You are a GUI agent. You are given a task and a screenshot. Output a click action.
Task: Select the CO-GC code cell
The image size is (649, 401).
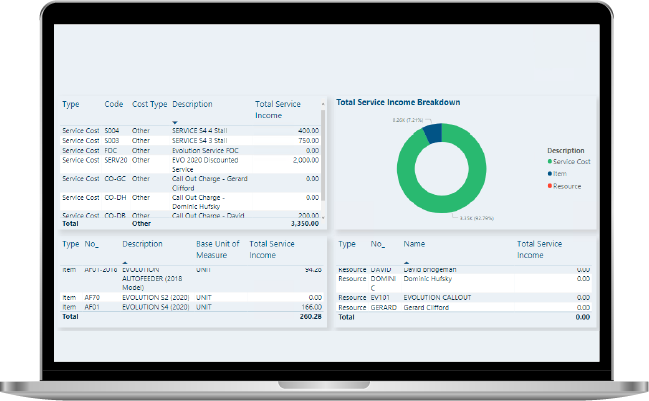pos(115,179)
